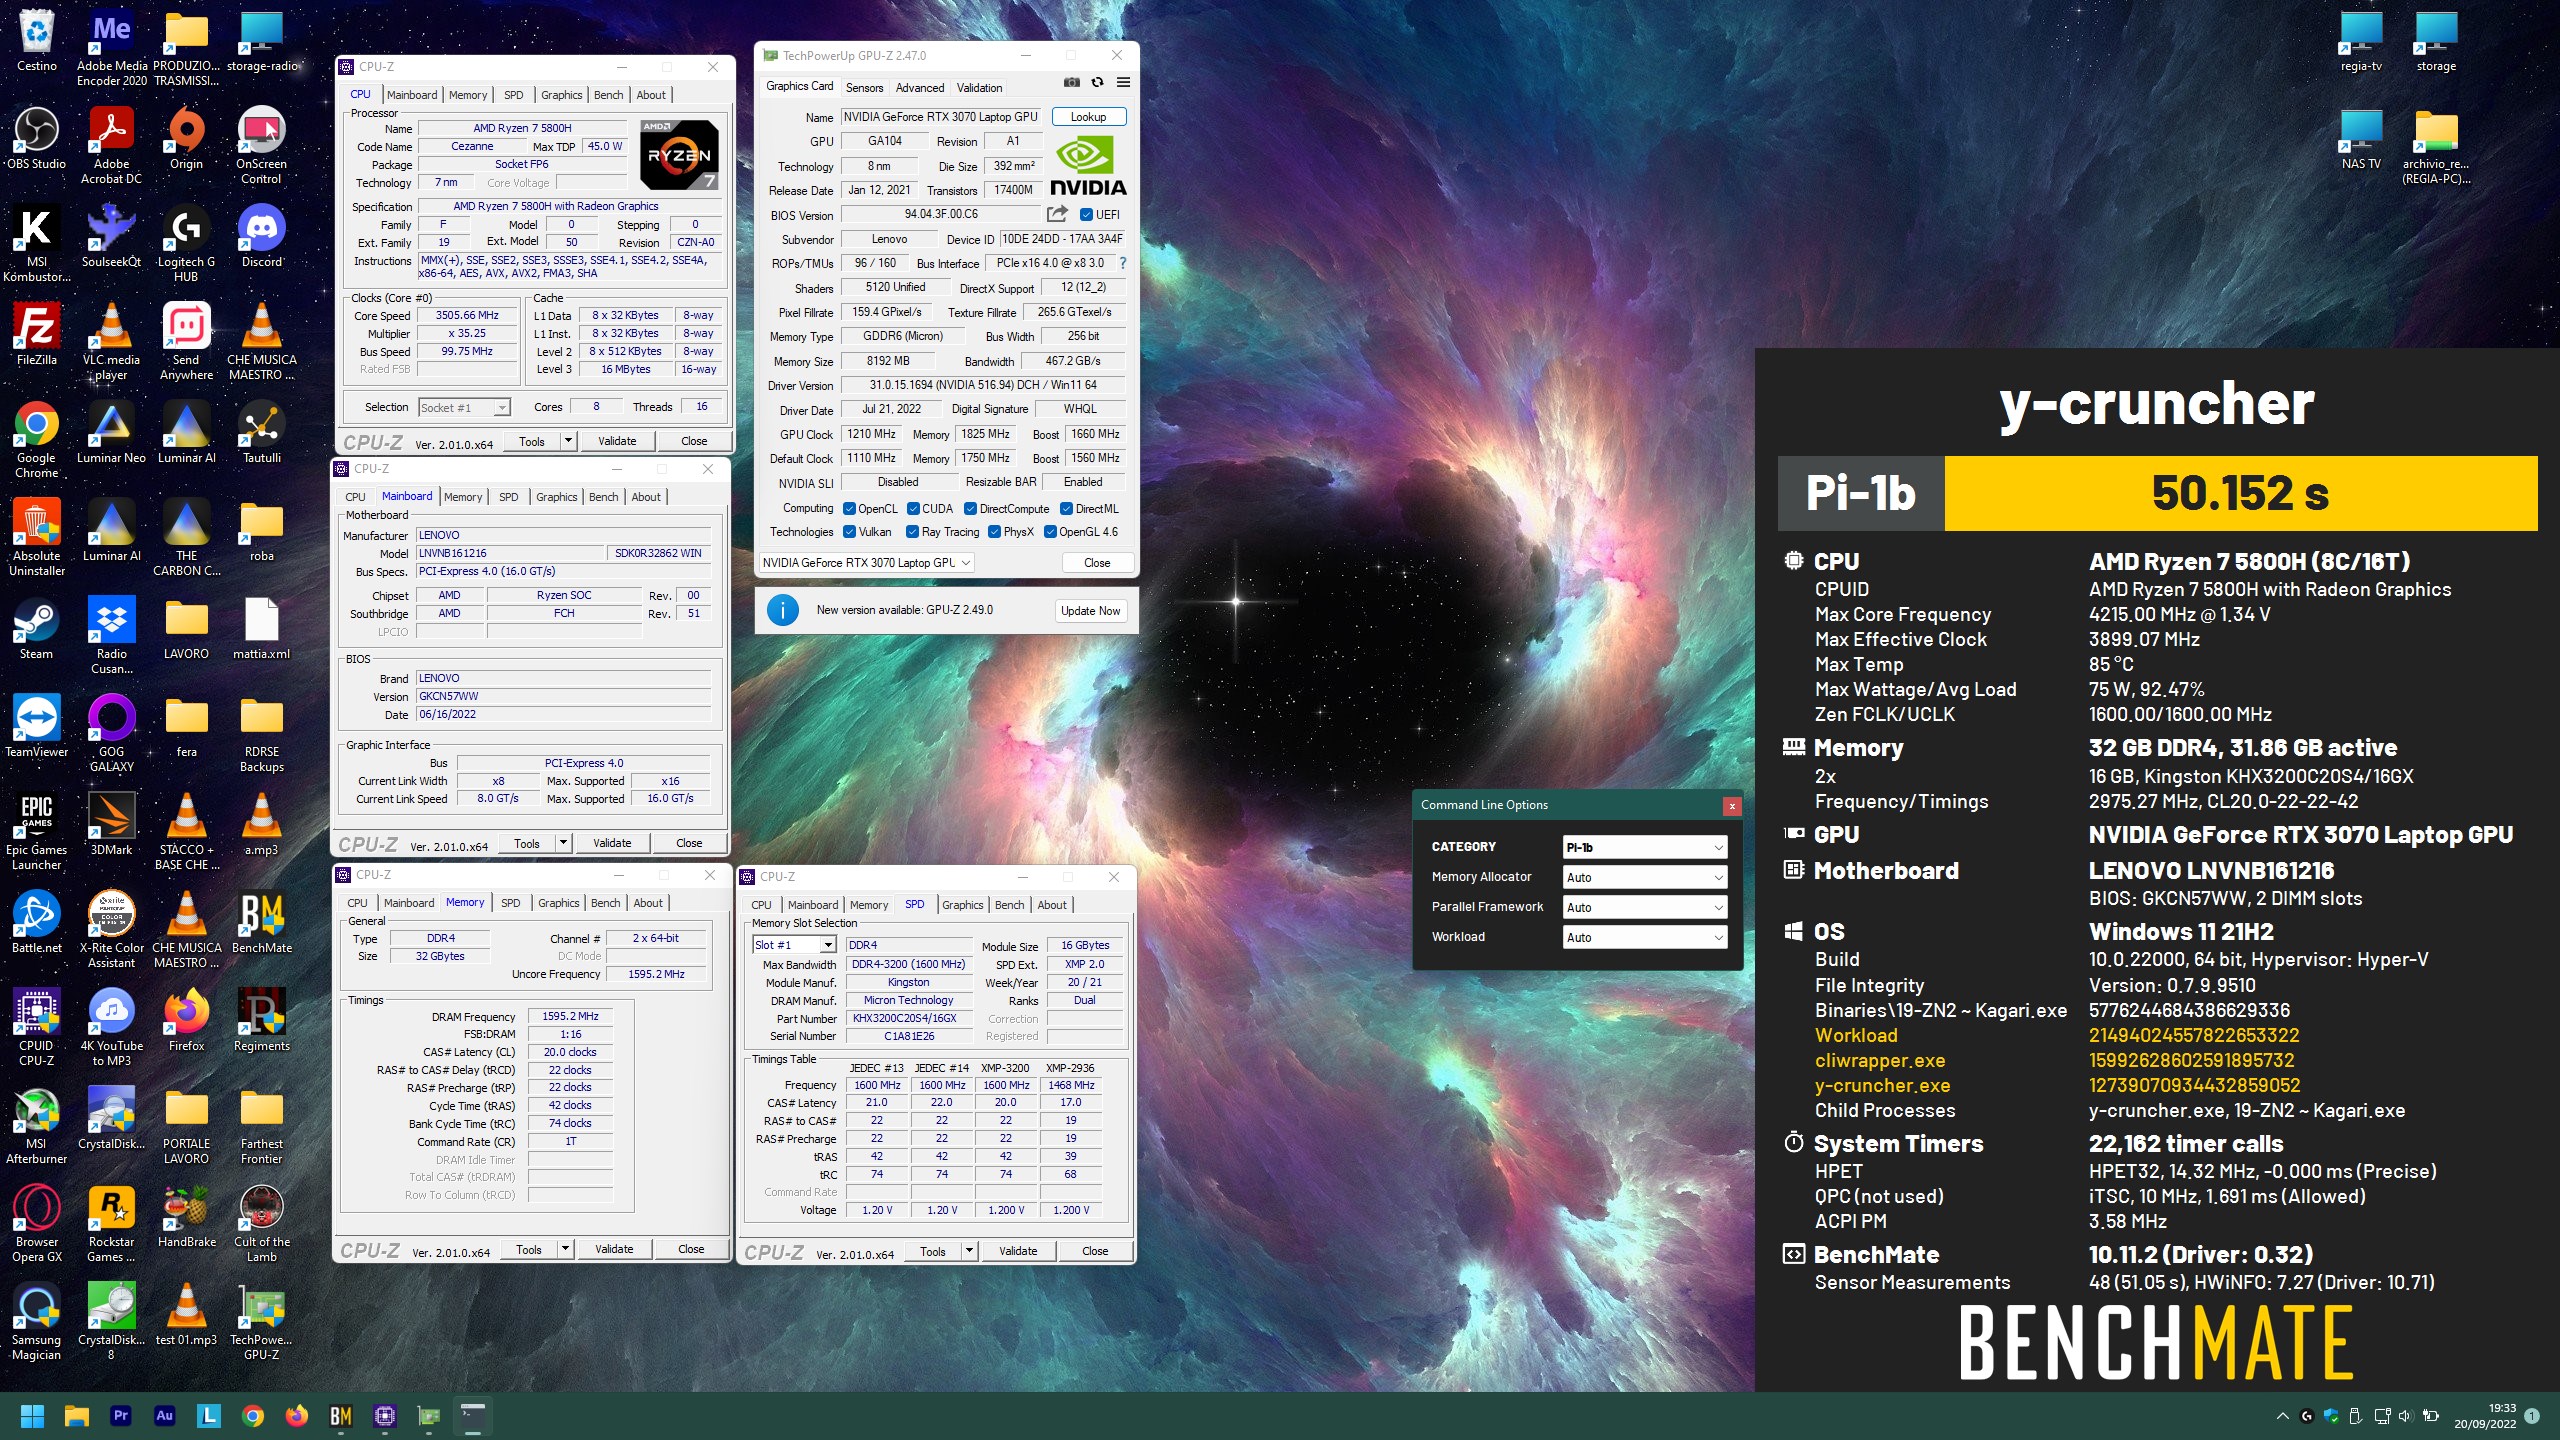2560x1440 pixels.
Task: Expand Tools dropdown arrow in CPU-Z SPD window
Action: tap(969, 1251)
